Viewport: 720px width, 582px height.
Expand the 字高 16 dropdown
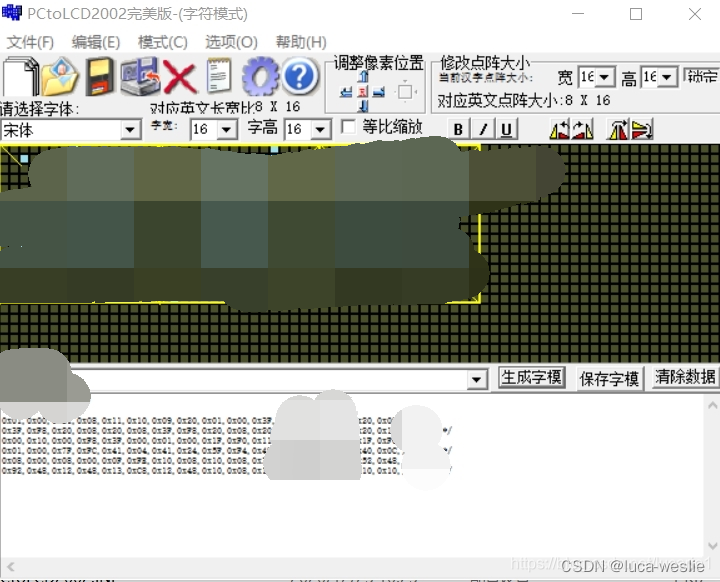pos(320,130)
